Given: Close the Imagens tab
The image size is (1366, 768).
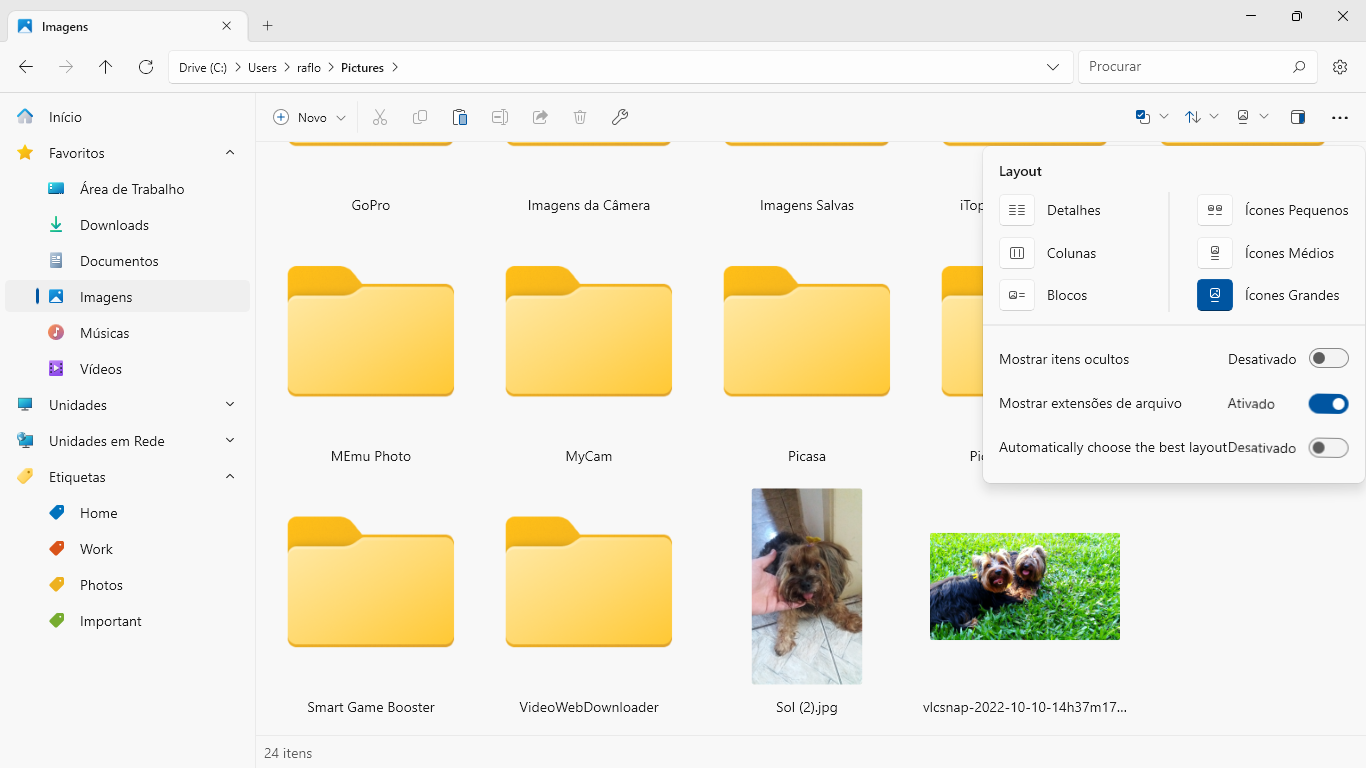Looking at the screenshot, I should coord(227,26).
